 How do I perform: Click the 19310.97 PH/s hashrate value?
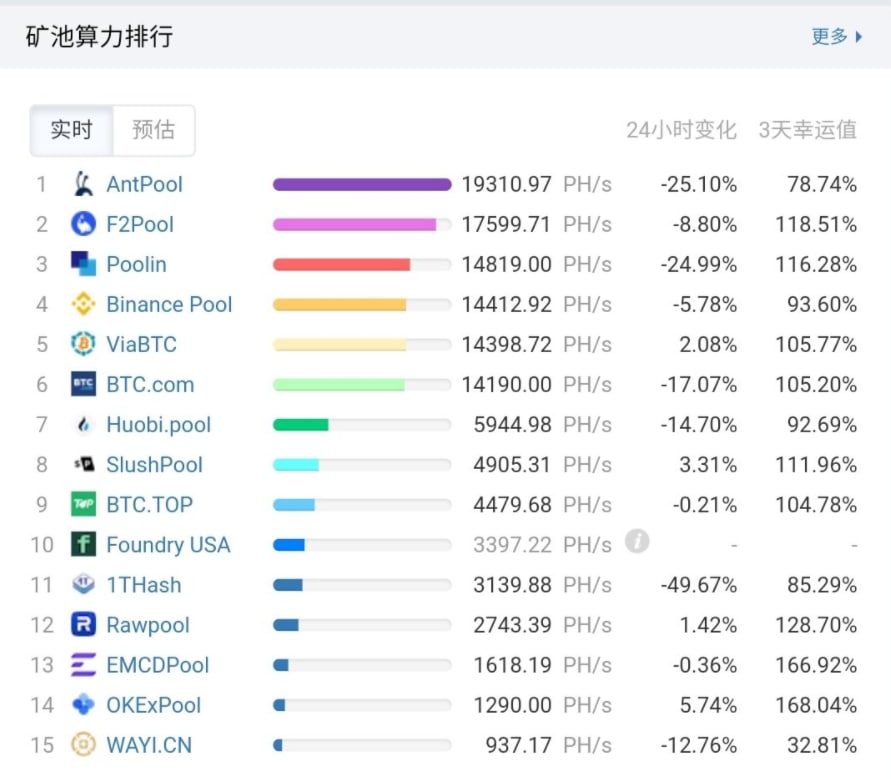click(x=536, y=184)
